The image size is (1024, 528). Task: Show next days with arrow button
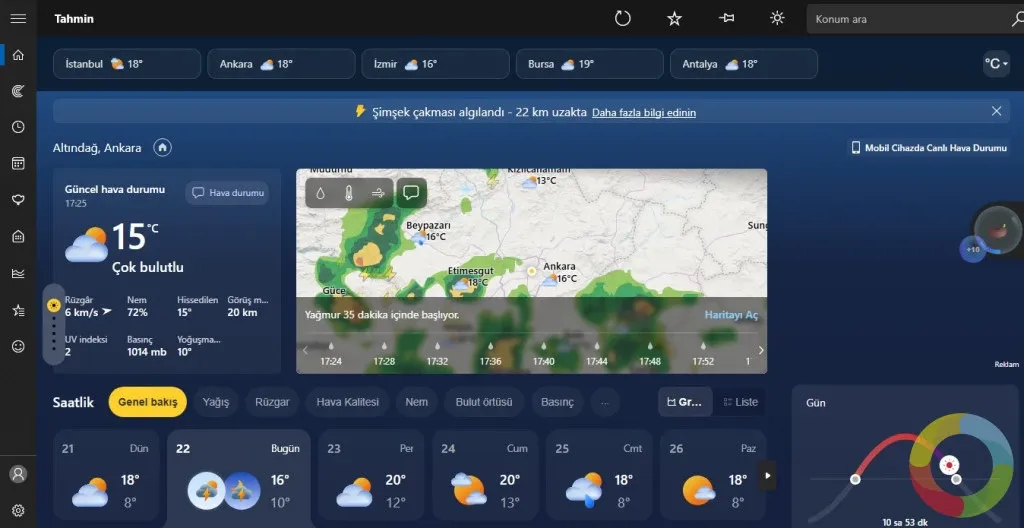[x=767, y=476]
